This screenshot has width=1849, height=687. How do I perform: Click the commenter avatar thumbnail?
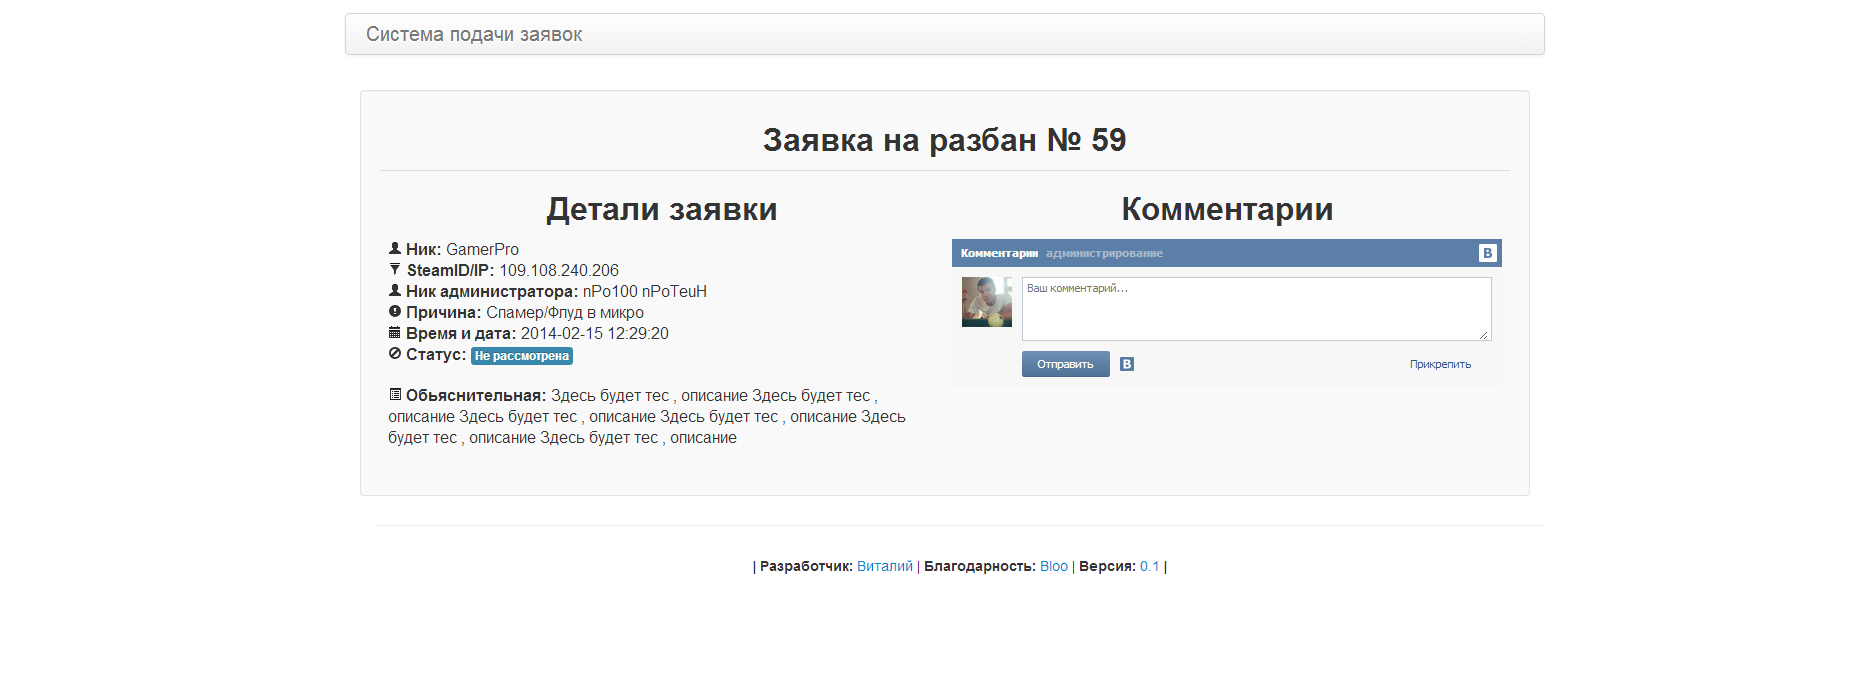coord(987,302)
